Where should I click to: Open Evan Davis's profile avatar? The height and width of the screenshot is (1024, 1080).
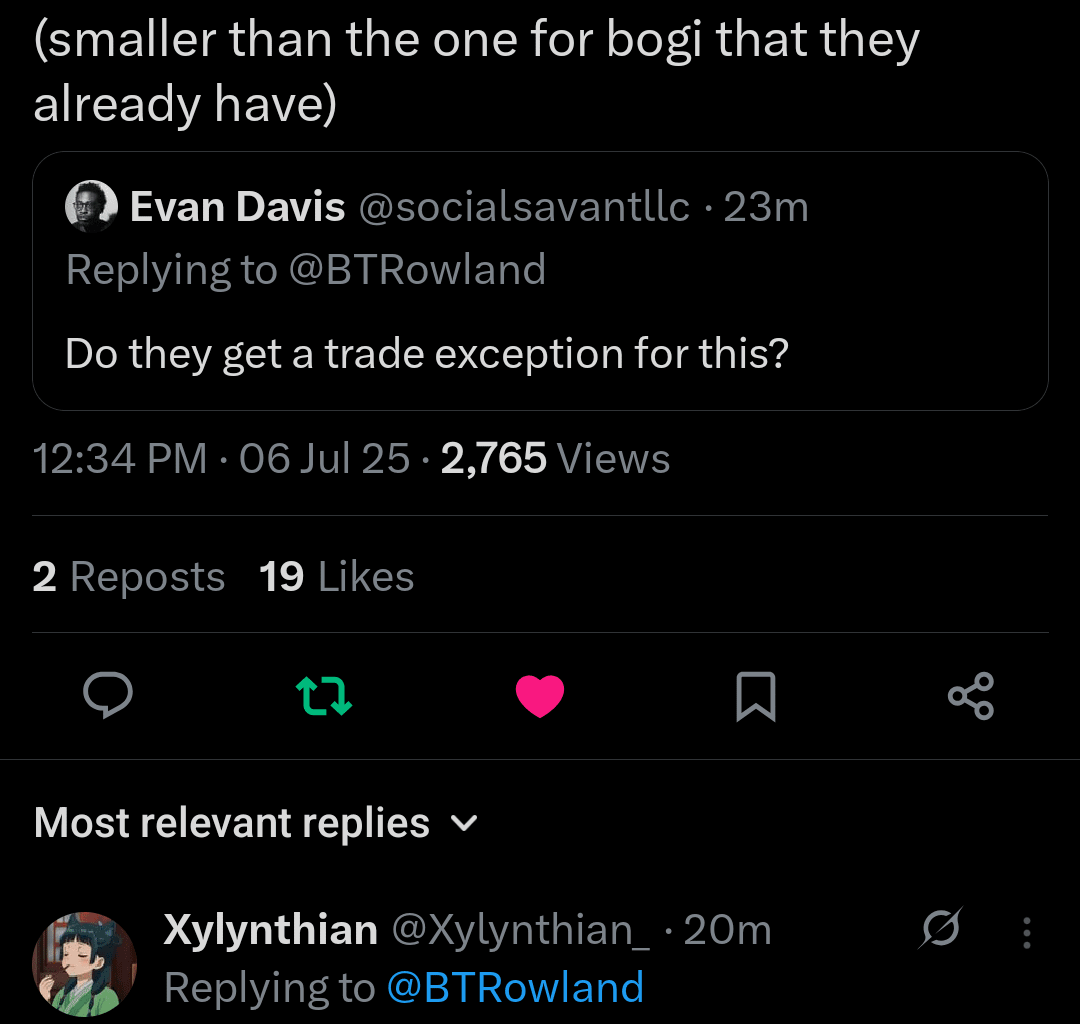point(92,207)
